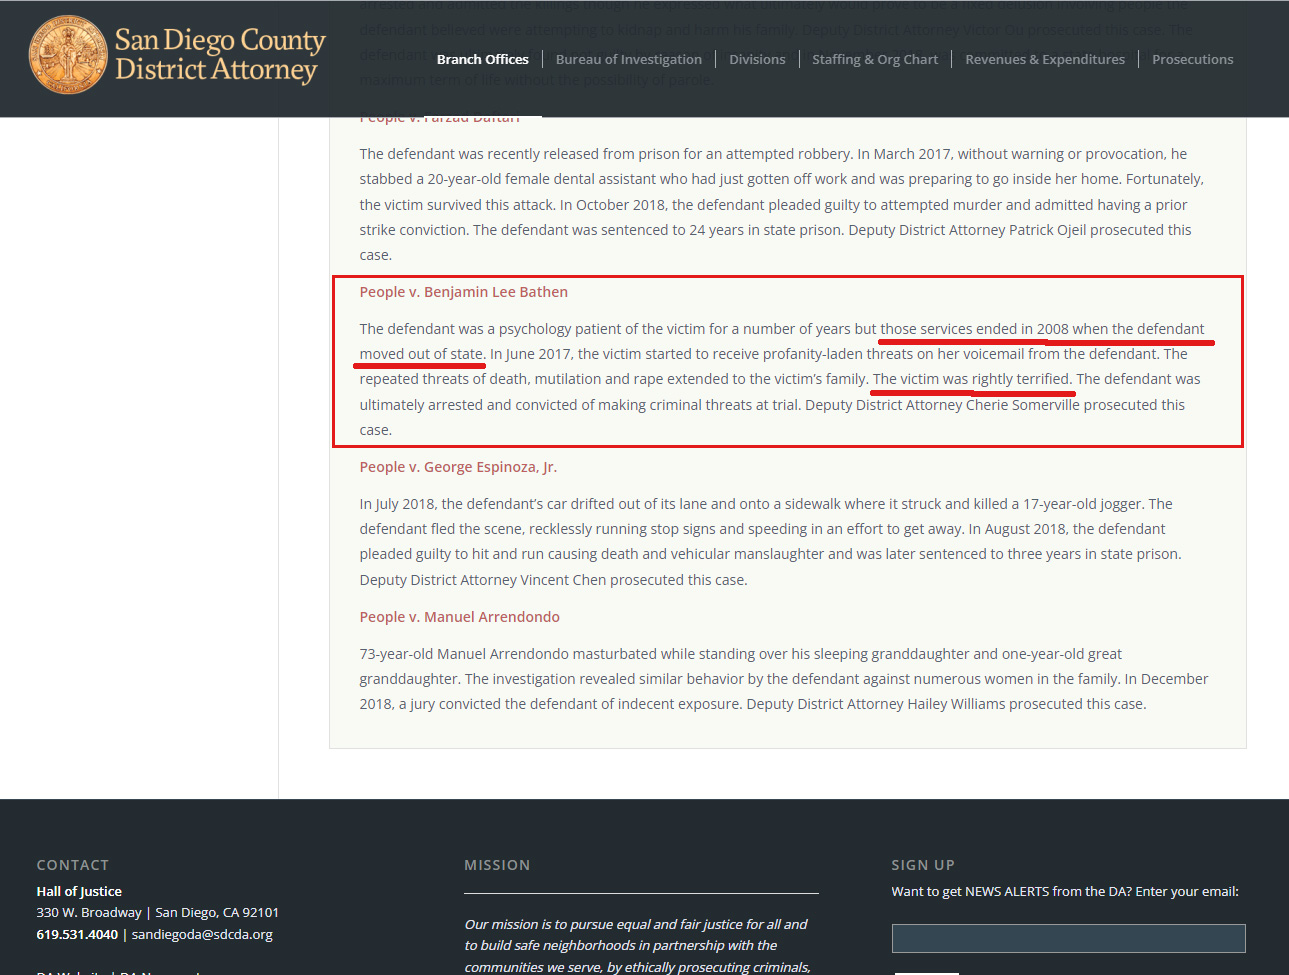Open Staffing & Org Chart page

click(874, 59)
